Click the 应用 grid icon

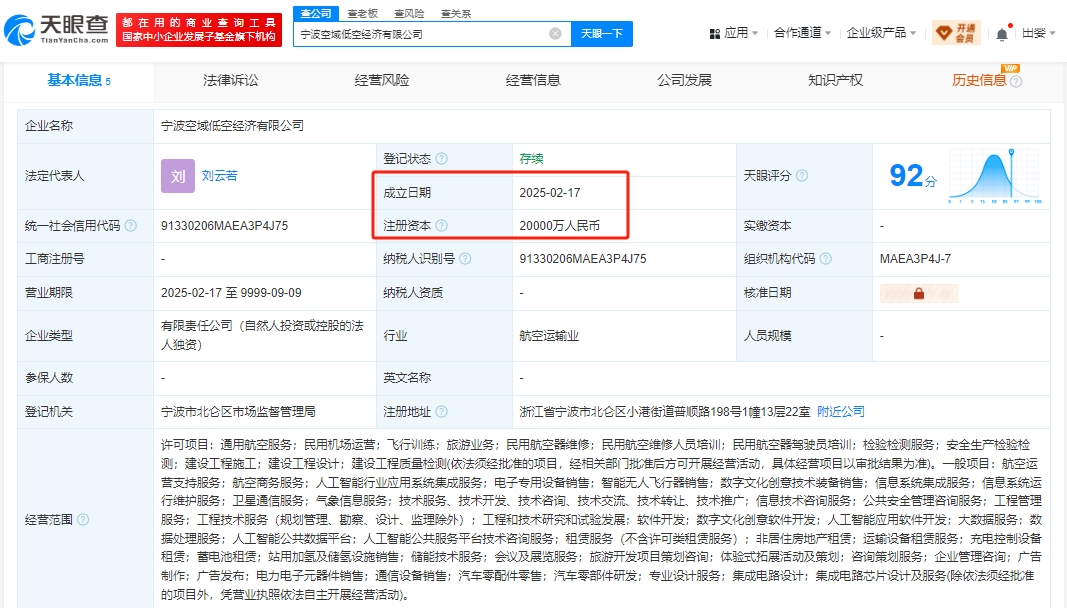coord(715,33)
